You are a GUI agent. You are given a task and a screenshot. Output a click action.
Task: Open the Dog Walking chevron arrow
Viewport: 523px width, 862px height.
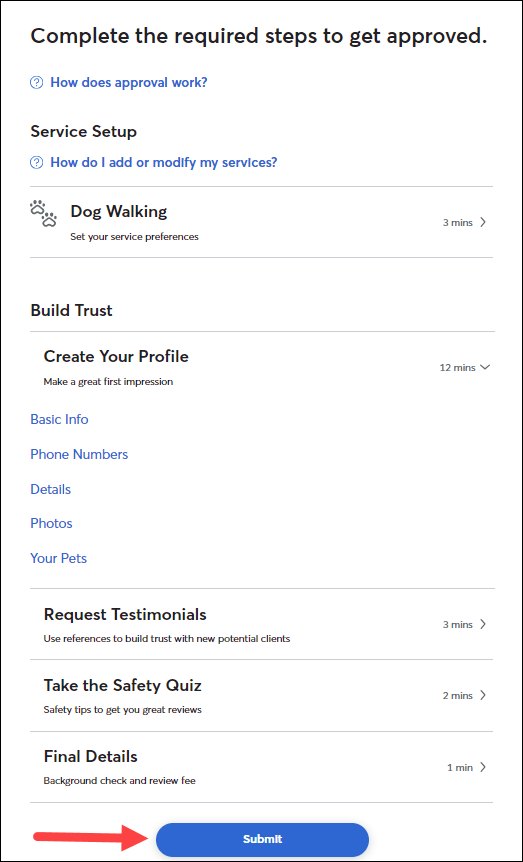(483, 223)
